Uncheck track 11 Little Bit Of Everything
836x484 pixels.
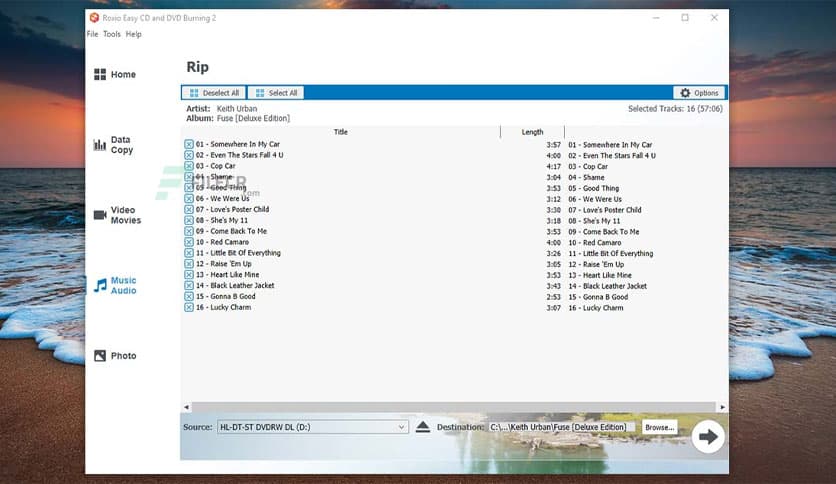pos(189,253)
